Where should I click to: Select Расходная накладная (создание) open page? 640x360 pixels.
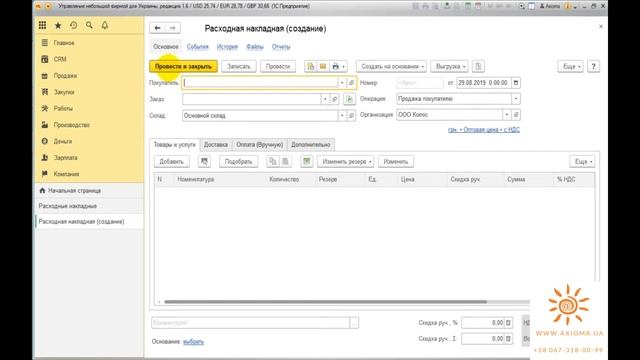point(89,222)
